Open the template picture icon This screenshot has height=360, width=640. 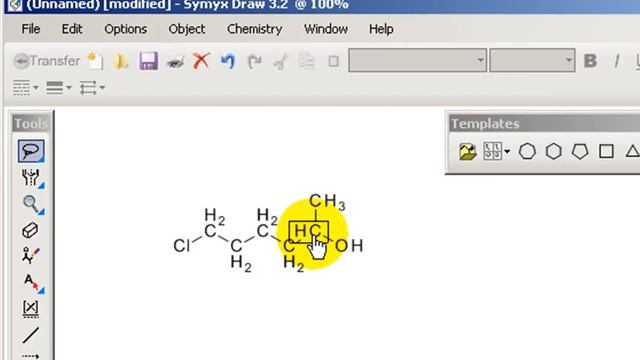(x=468, y=151)
